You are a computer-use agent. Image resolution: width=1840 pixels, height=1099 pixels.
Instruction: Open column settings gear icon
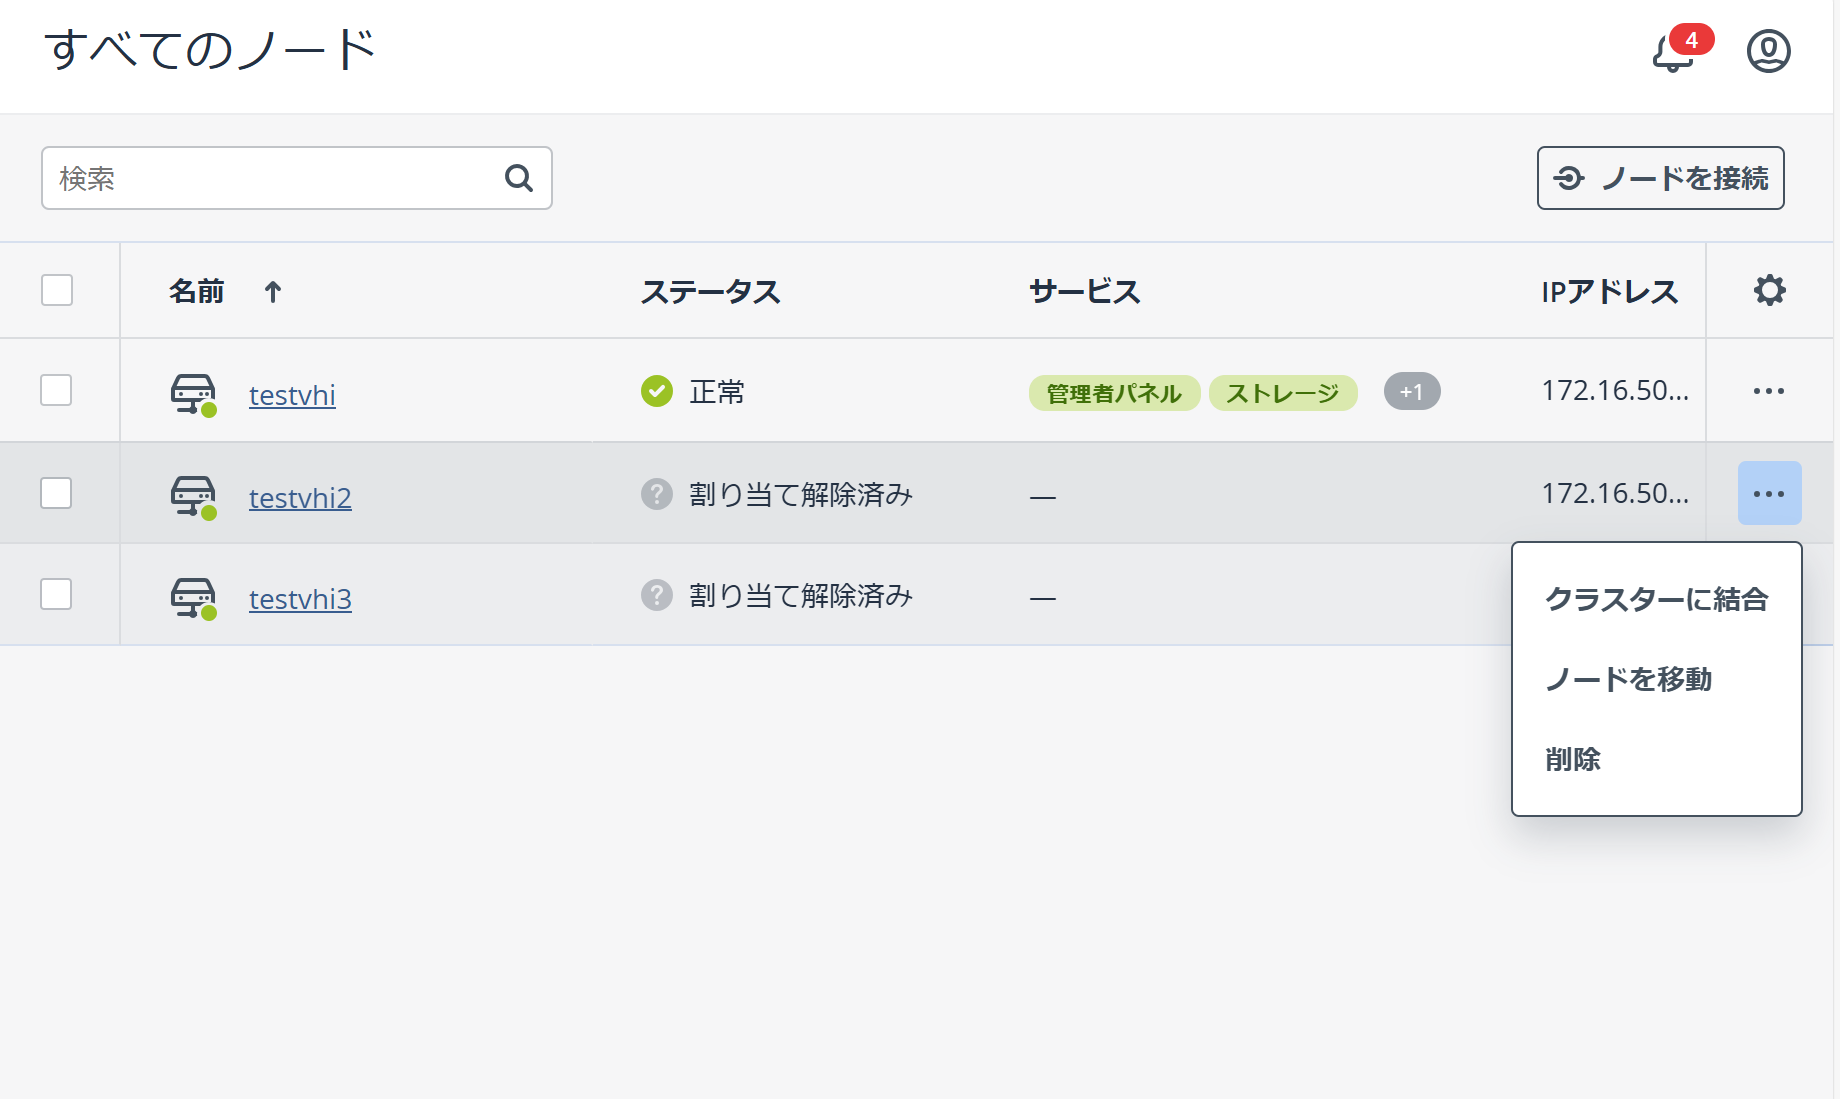point(1769,290)
